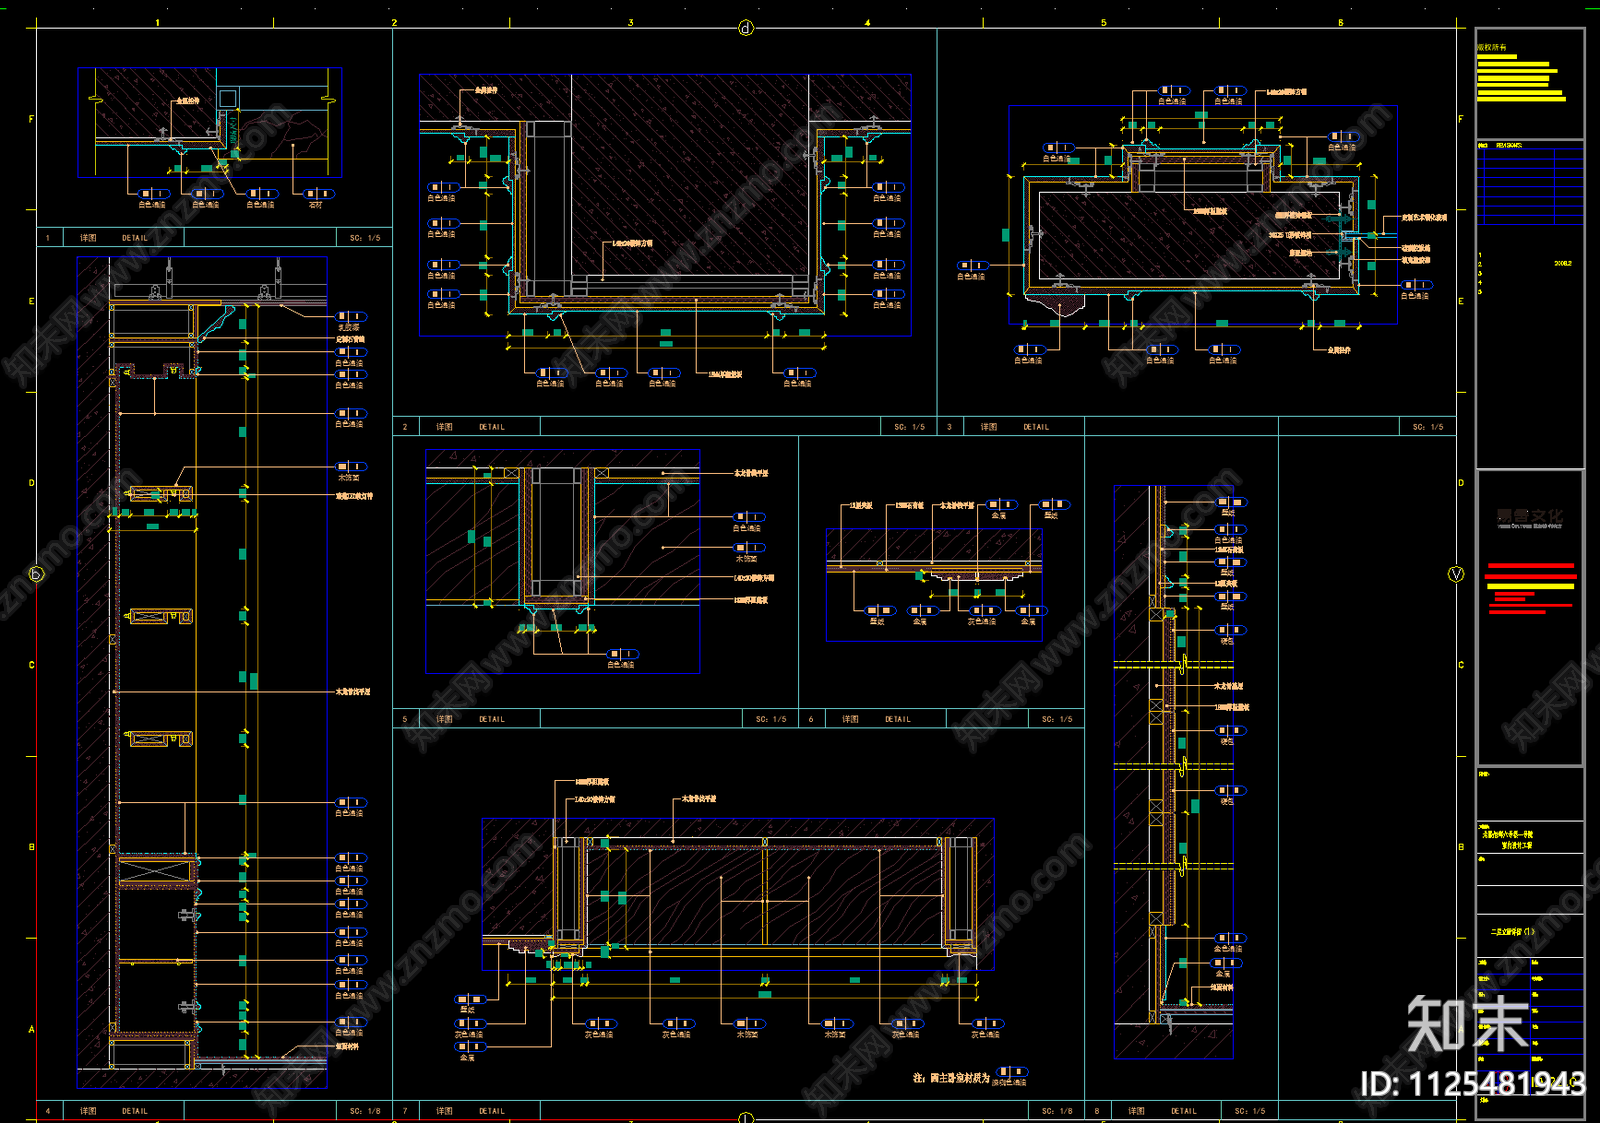Select the '详图' label of drawing 7
This screenshot has height=1123, width=1600.
pos(444,1111)
